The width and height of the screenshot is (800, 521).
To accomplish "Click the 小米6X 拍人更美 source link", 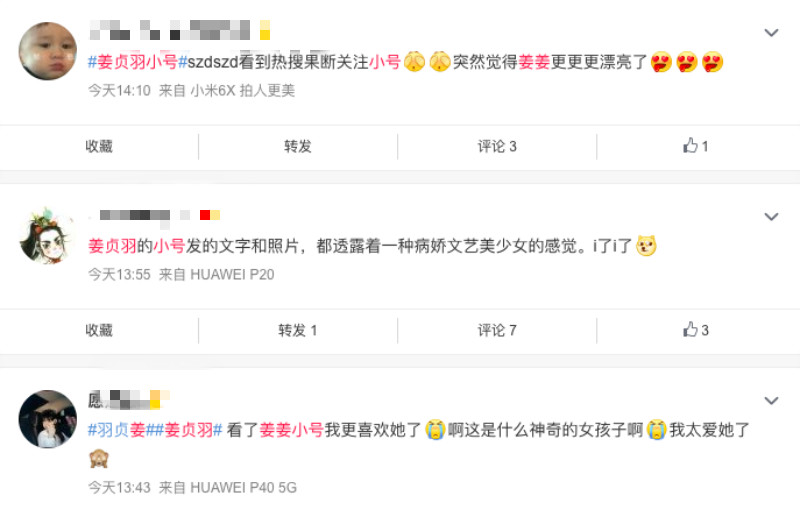I will (243, 91).
